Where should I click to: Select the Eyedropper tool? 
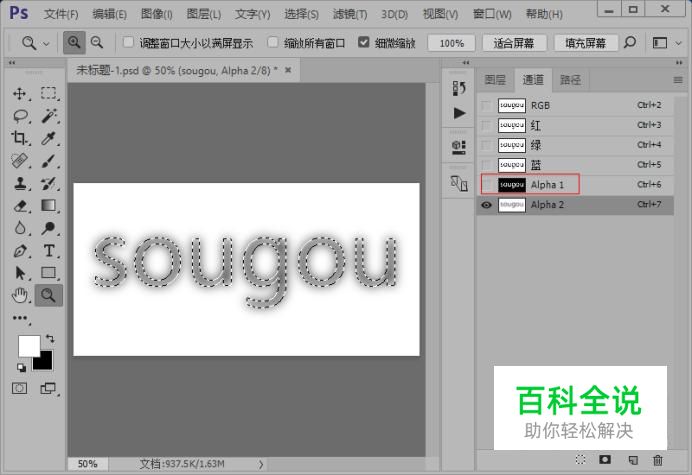pyautogui.click(x=49, y=138)
